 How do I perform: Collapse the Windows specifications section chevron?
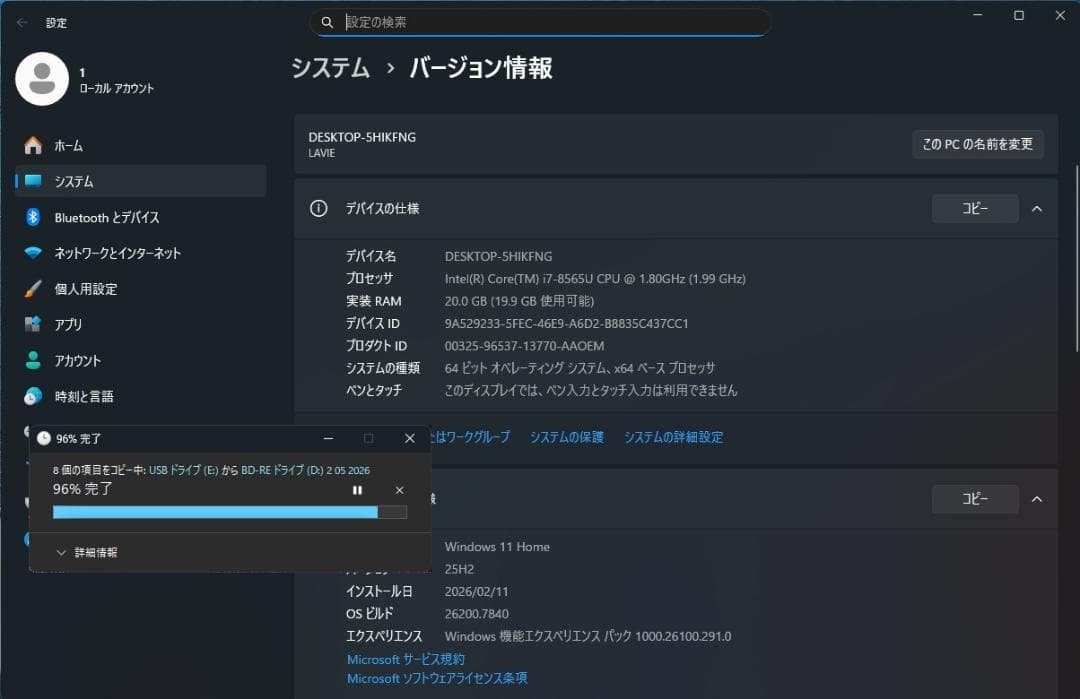(1037, 499)
